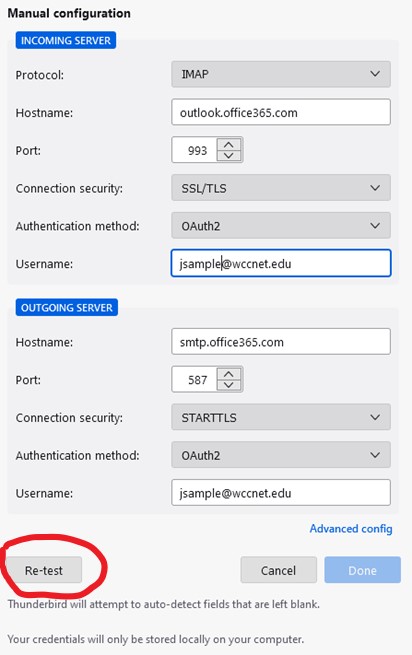Click the outgoing Hostname field
Viewport: 412px width, 655px height.
point(281,342)
